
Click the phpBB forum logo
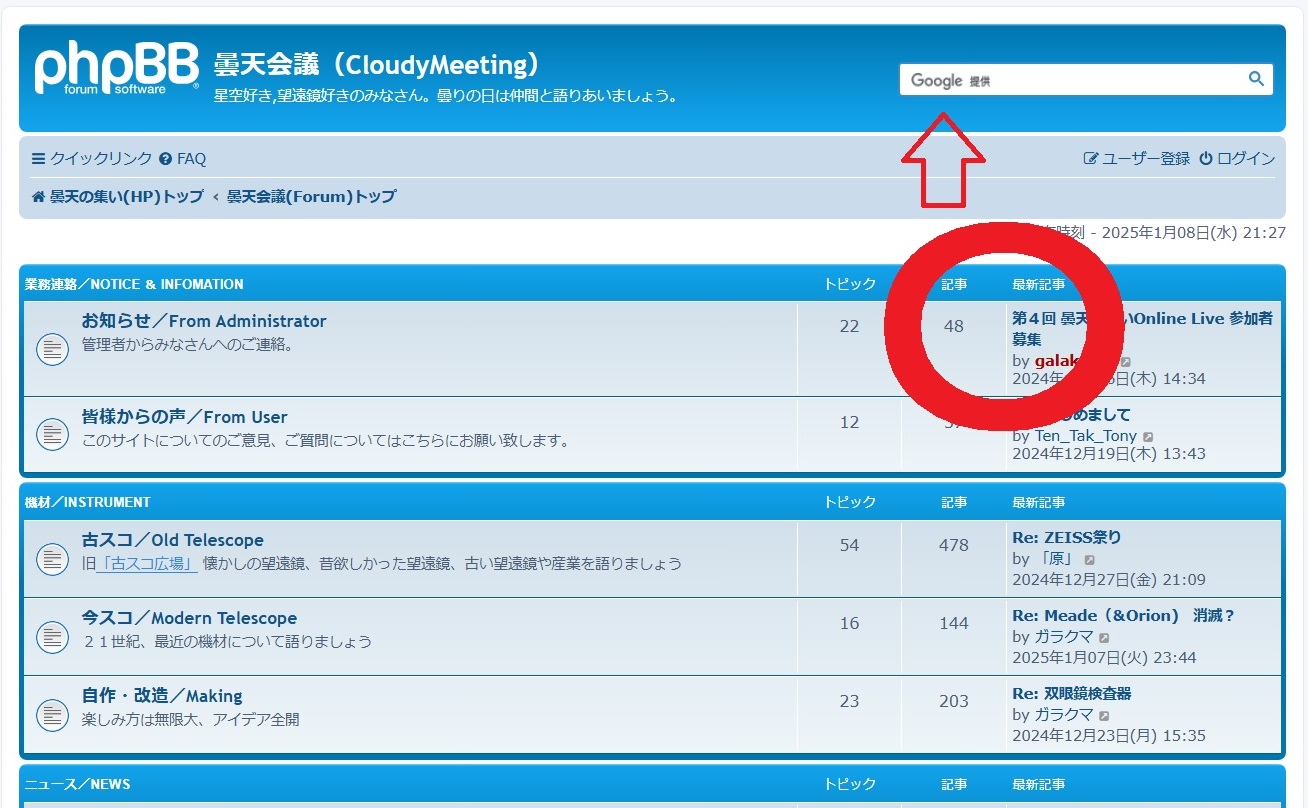(116, 70)
